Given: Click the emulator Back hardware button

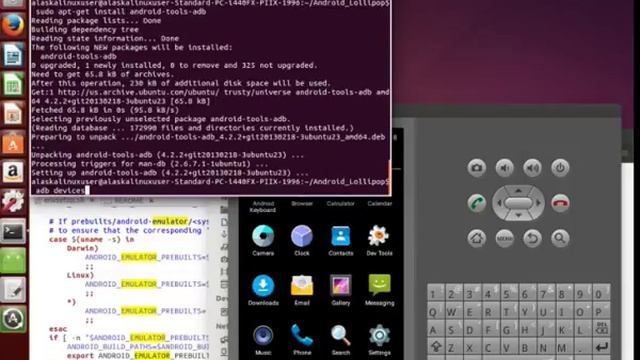Looking at the screenshot, I should [x=532, y=238].
